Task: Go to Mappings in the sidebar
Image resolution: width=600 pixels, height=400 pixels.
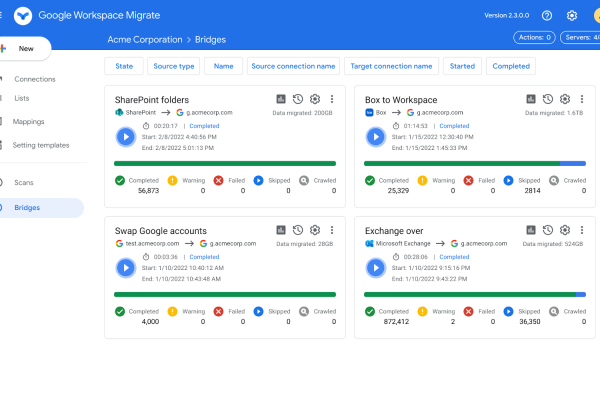Action: click(28, 122)
